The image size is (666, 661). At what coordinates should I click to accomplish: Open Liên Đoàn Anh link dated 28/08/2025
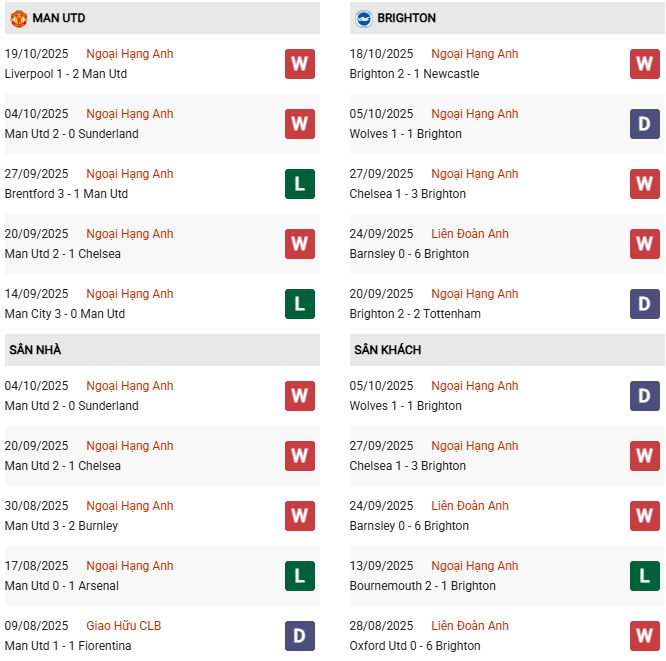470,626
